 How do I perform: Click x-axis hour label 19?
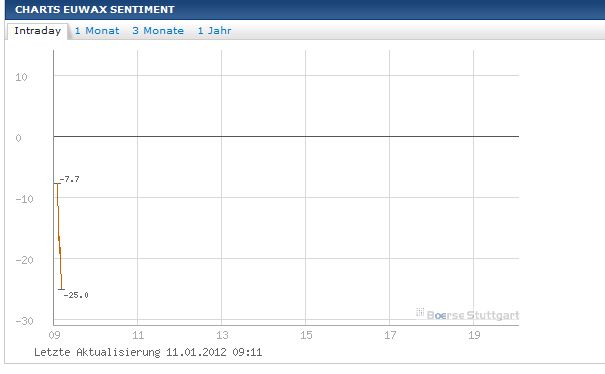point(475,335)
